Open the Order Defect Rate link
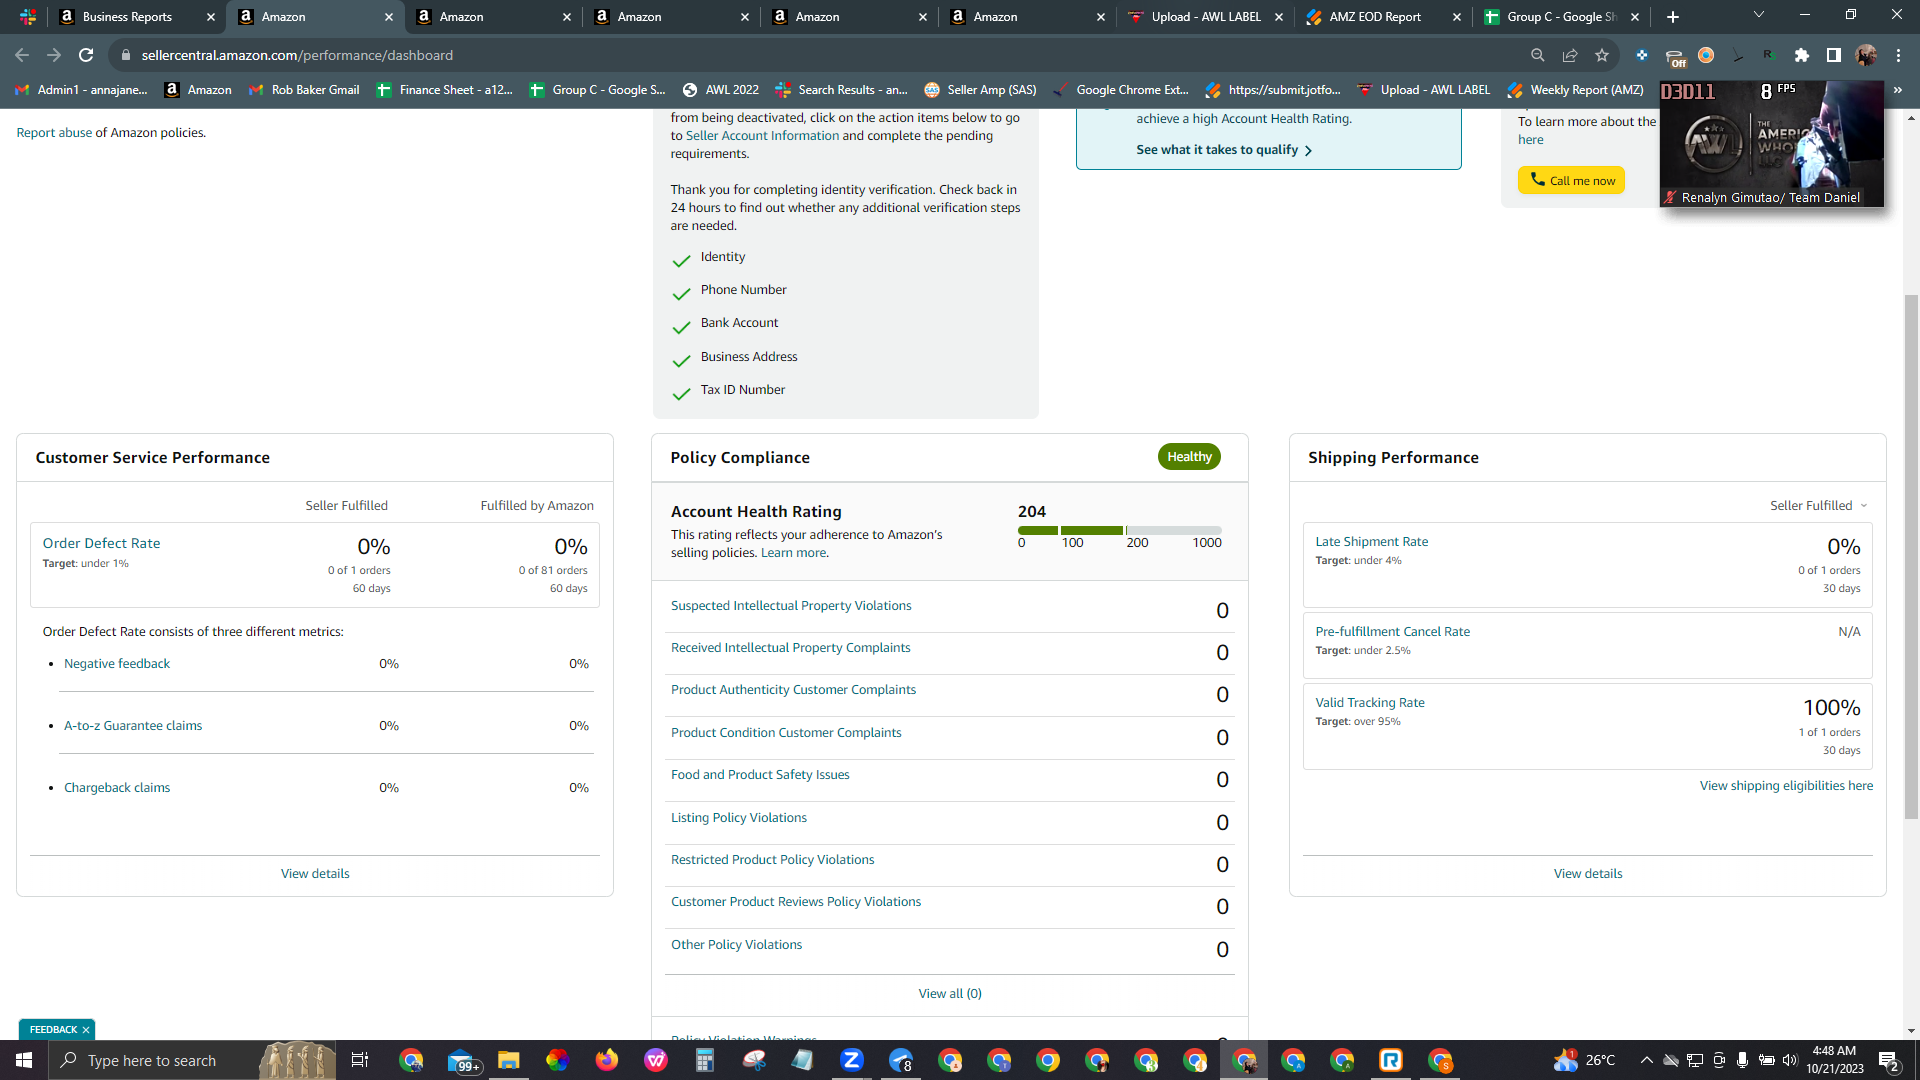 pos(101,544)
